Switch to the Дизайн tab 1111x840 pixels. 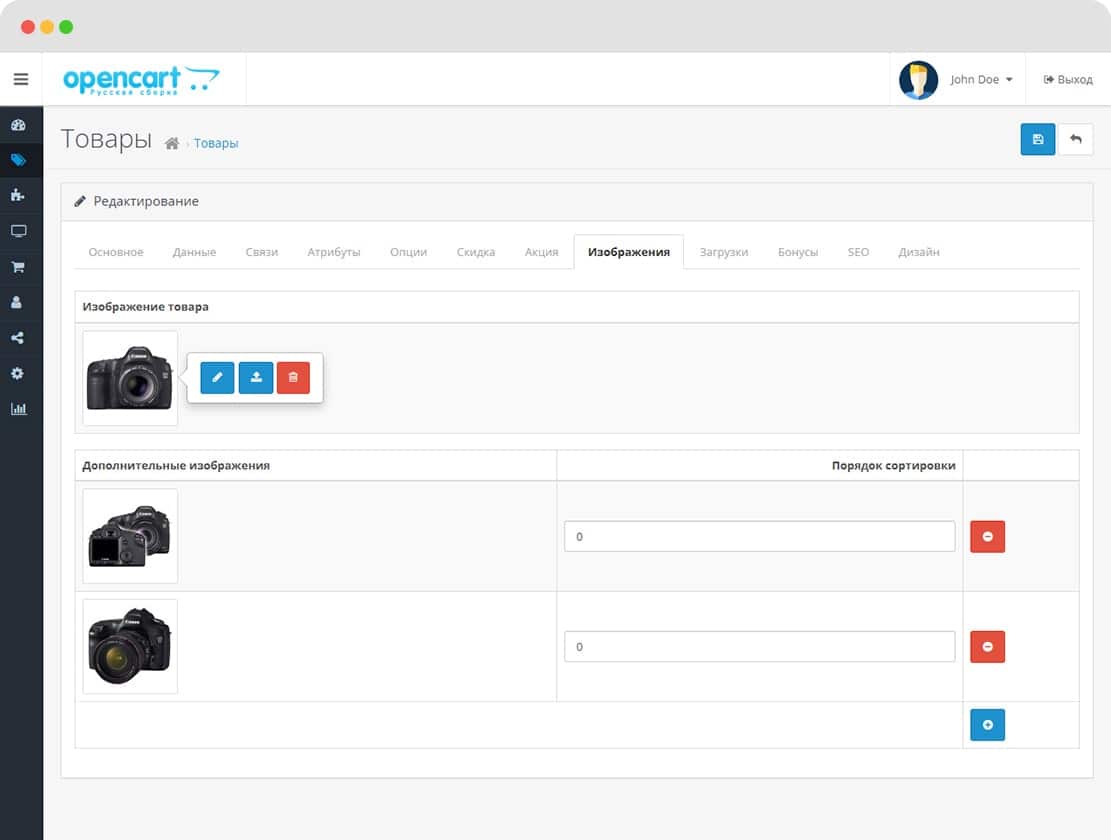click(919, 251)
